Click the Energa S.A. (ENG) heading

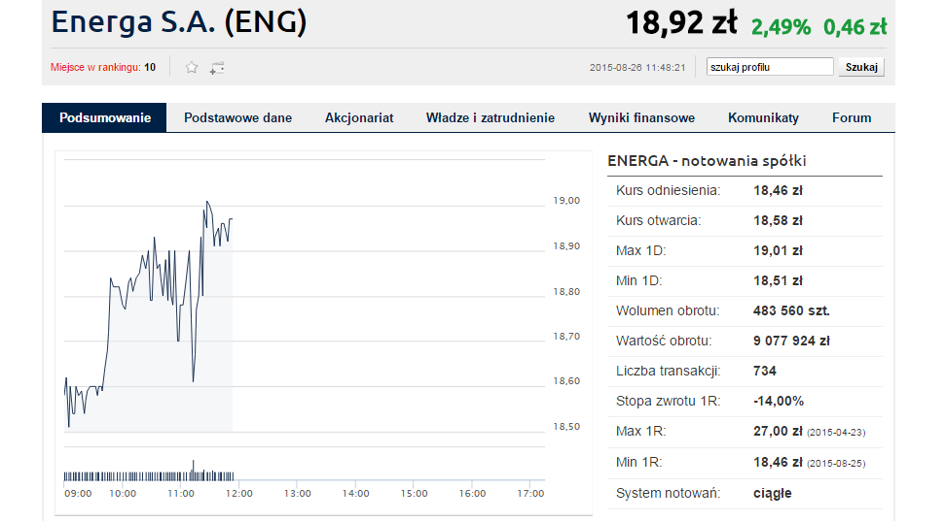tap(179, 22)
